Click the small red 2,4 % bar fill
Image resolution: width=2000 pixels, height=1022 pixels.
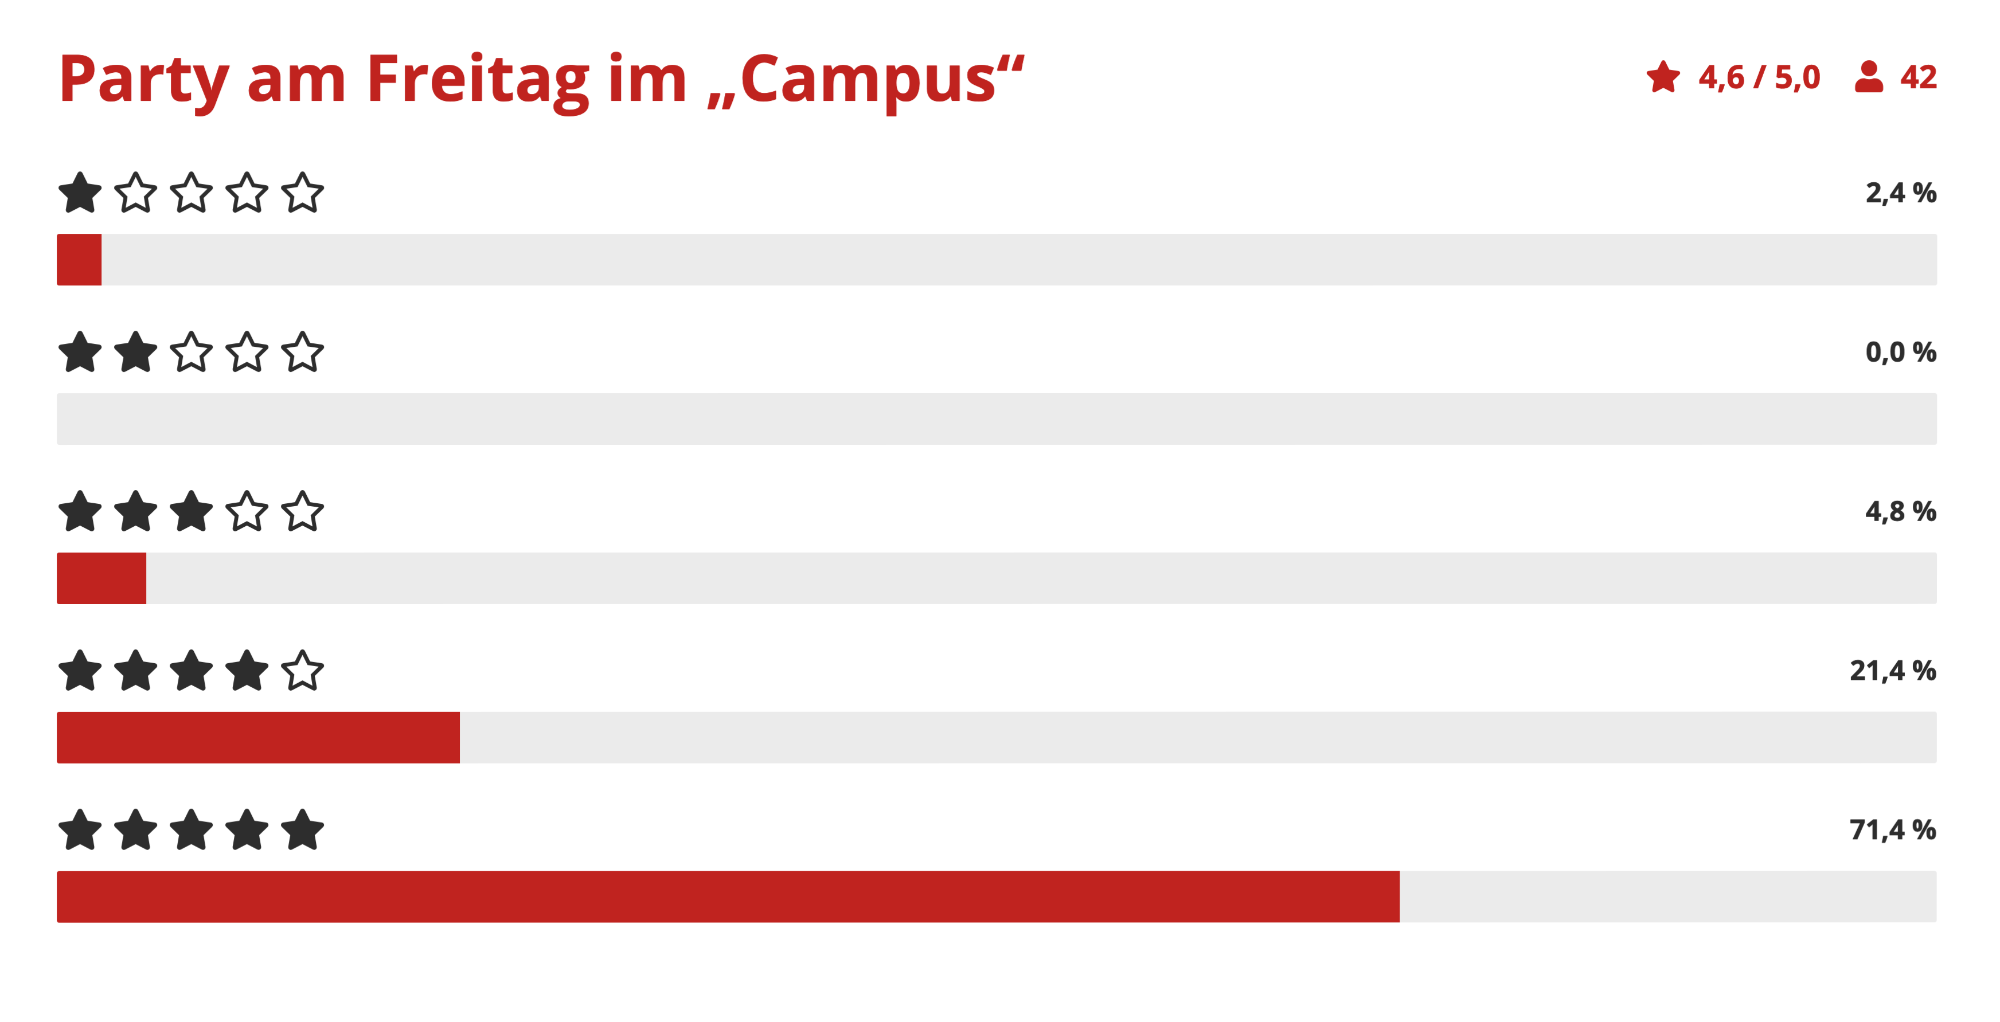point(79,260)
